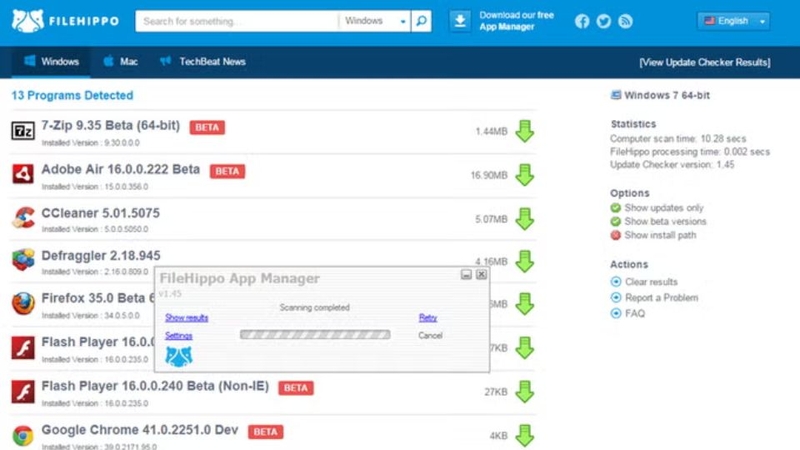Download Defraggler 2.18.945 green arrow
Screen dimensions: 800x450
524,261
